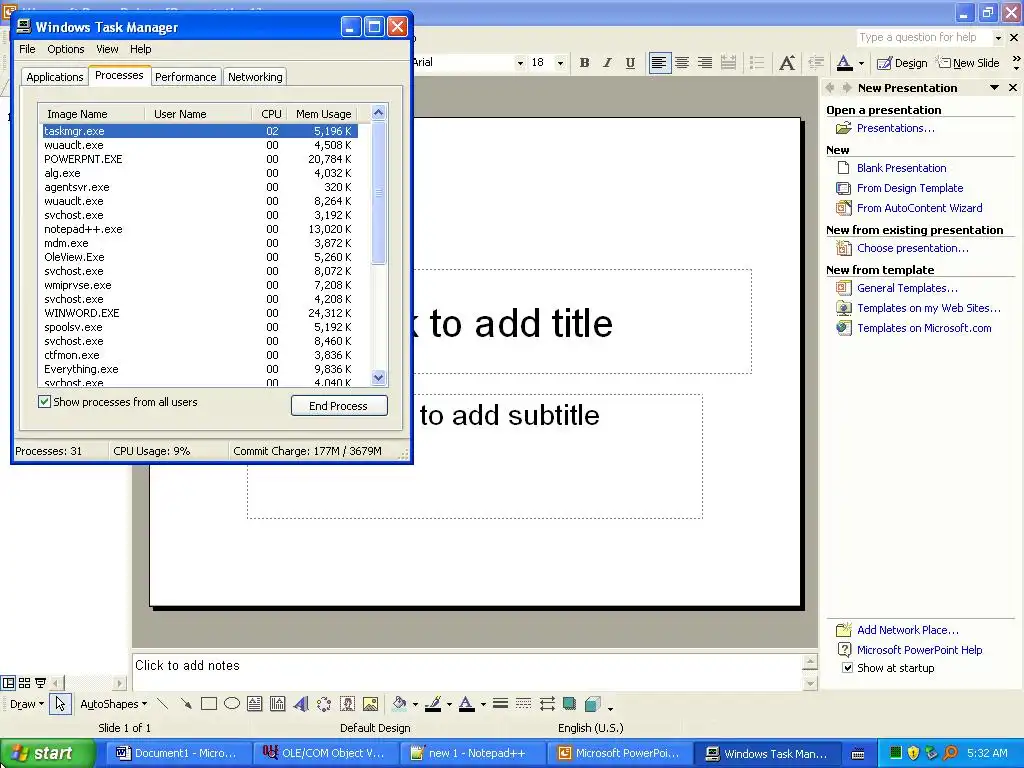
Task: Insert WordArt from Drawing toolbar
Action: pyautogui.click(x=300, y=704)
